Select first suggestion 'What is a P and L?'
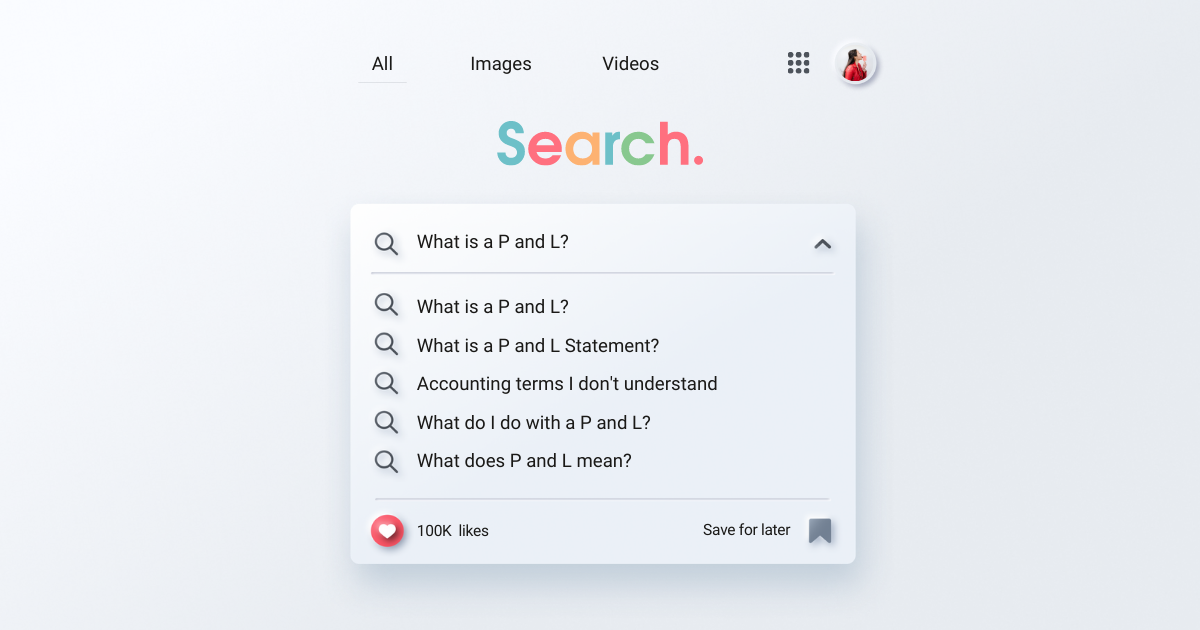Screen dimensions: 1200x630 click(x=493, y=306)
